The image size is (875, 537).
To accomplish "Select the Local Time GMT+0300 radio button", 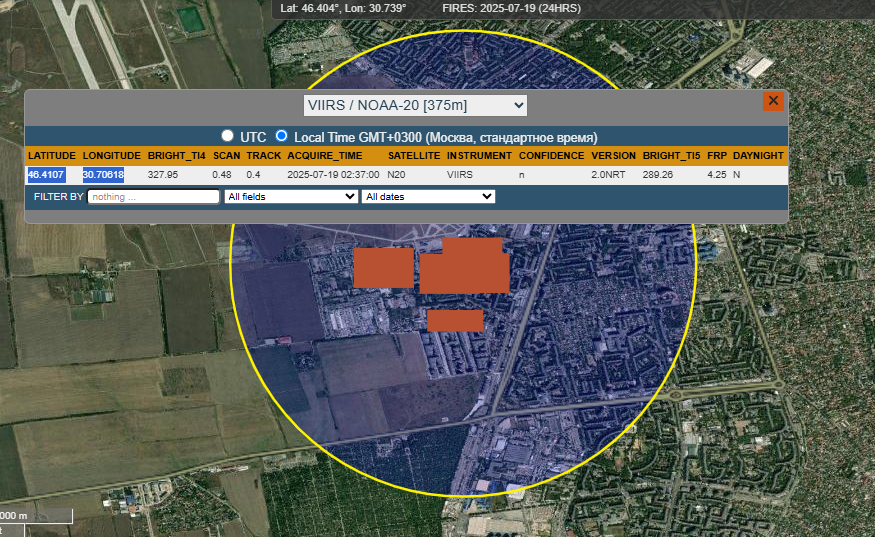I will point(281,136).
